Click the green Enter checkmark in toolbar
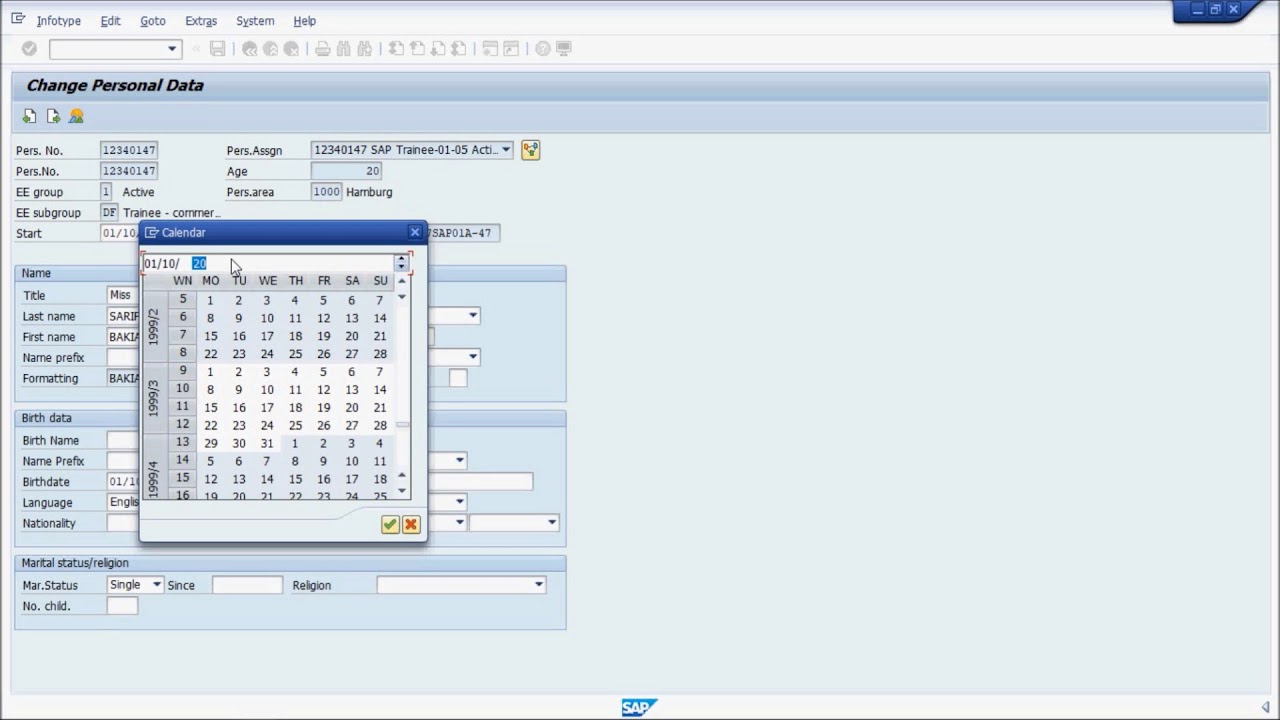This screenshot has width=1280, height=720. pos(29,48)
